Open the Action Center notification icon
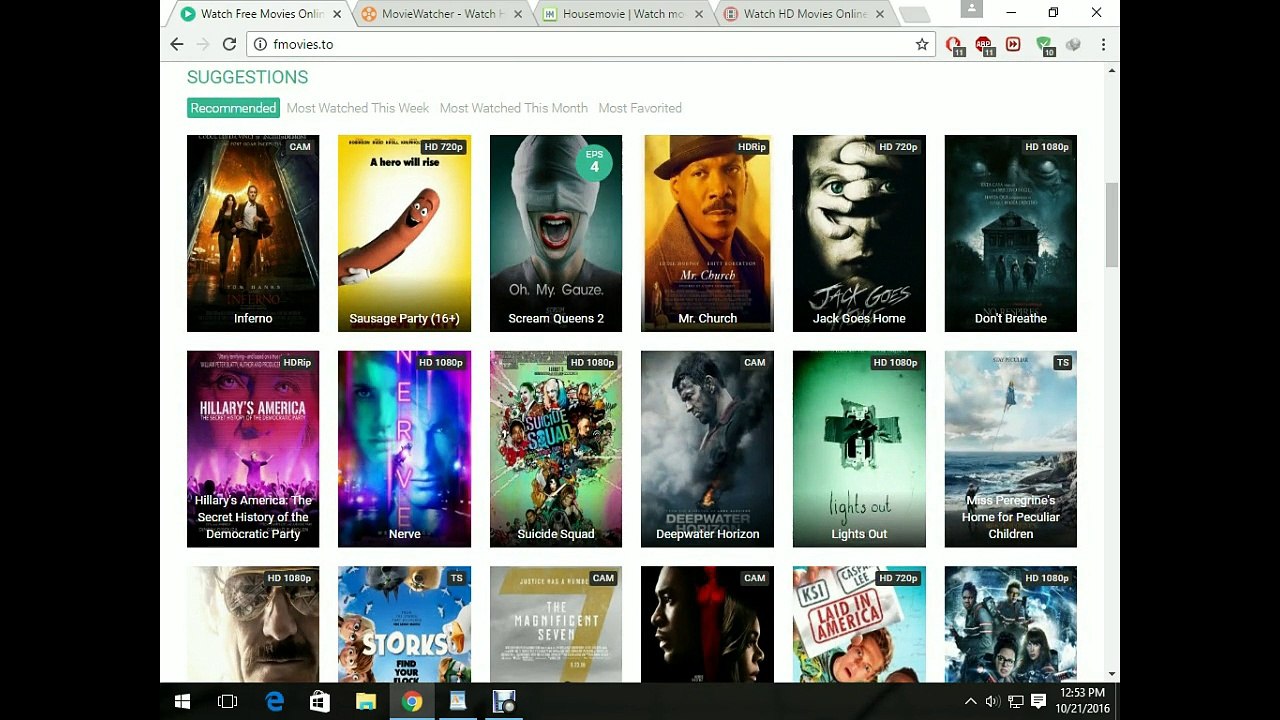The height and width of the screenshot is (720, 1280). [x=1038, y=702]
